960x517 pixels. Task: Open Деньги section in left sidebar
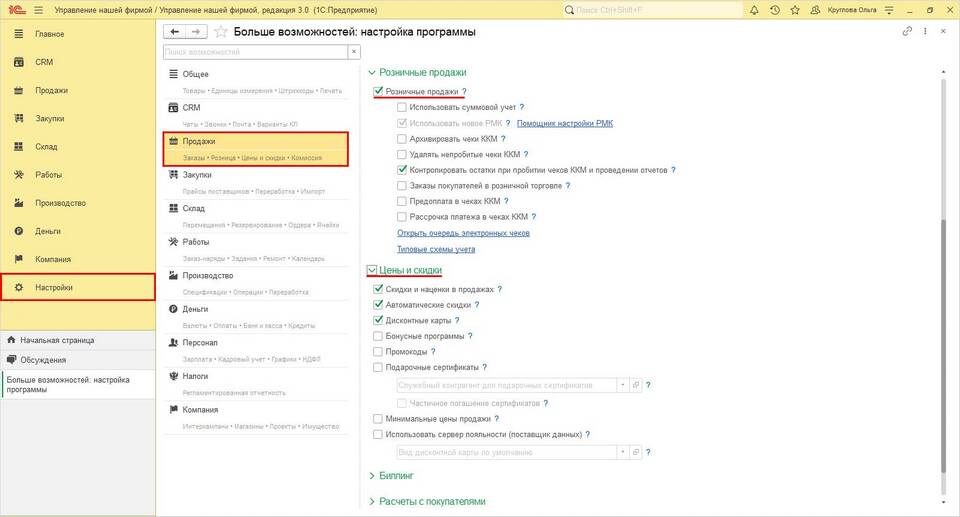coord(77,232)
